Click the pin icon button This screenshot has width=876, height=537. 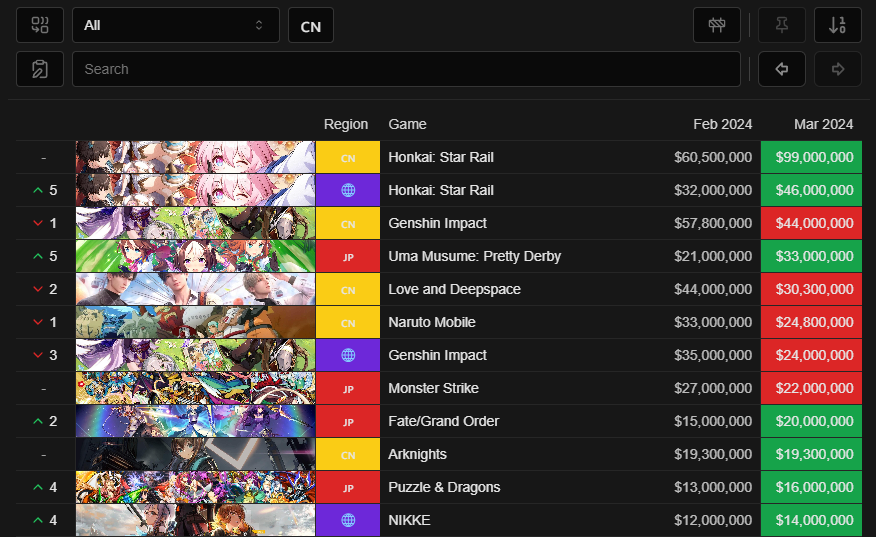click(x=782, y=25)
